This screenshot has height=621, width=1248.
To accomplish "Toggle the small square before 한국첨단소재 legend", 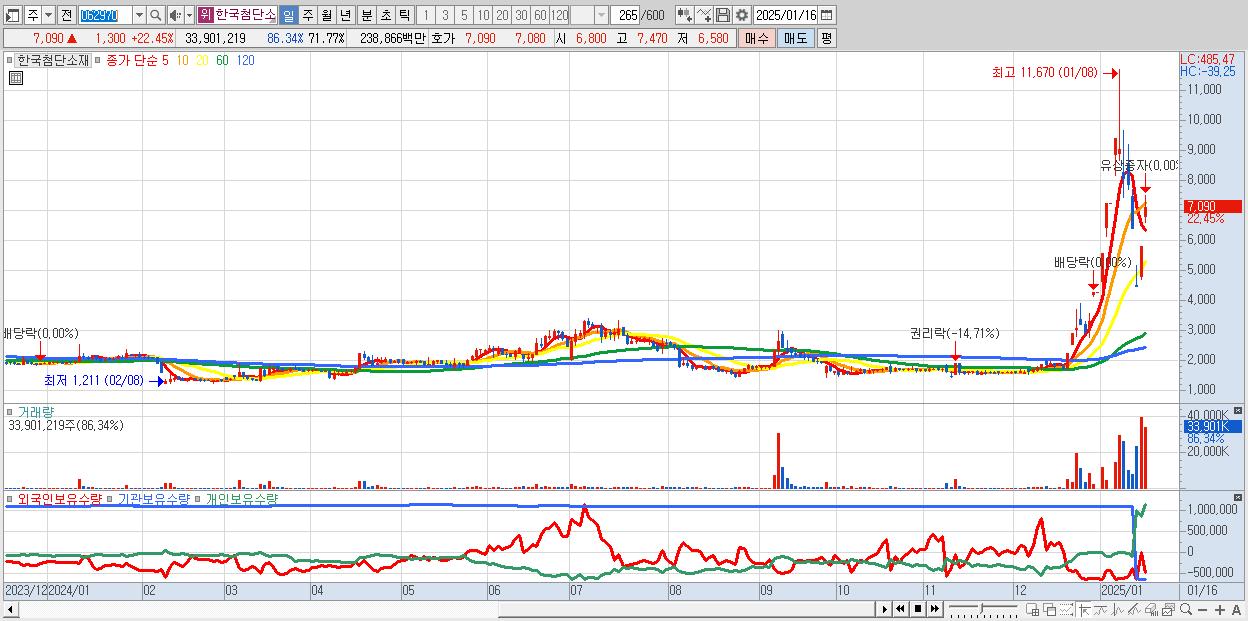I will [x=11, y=61].
